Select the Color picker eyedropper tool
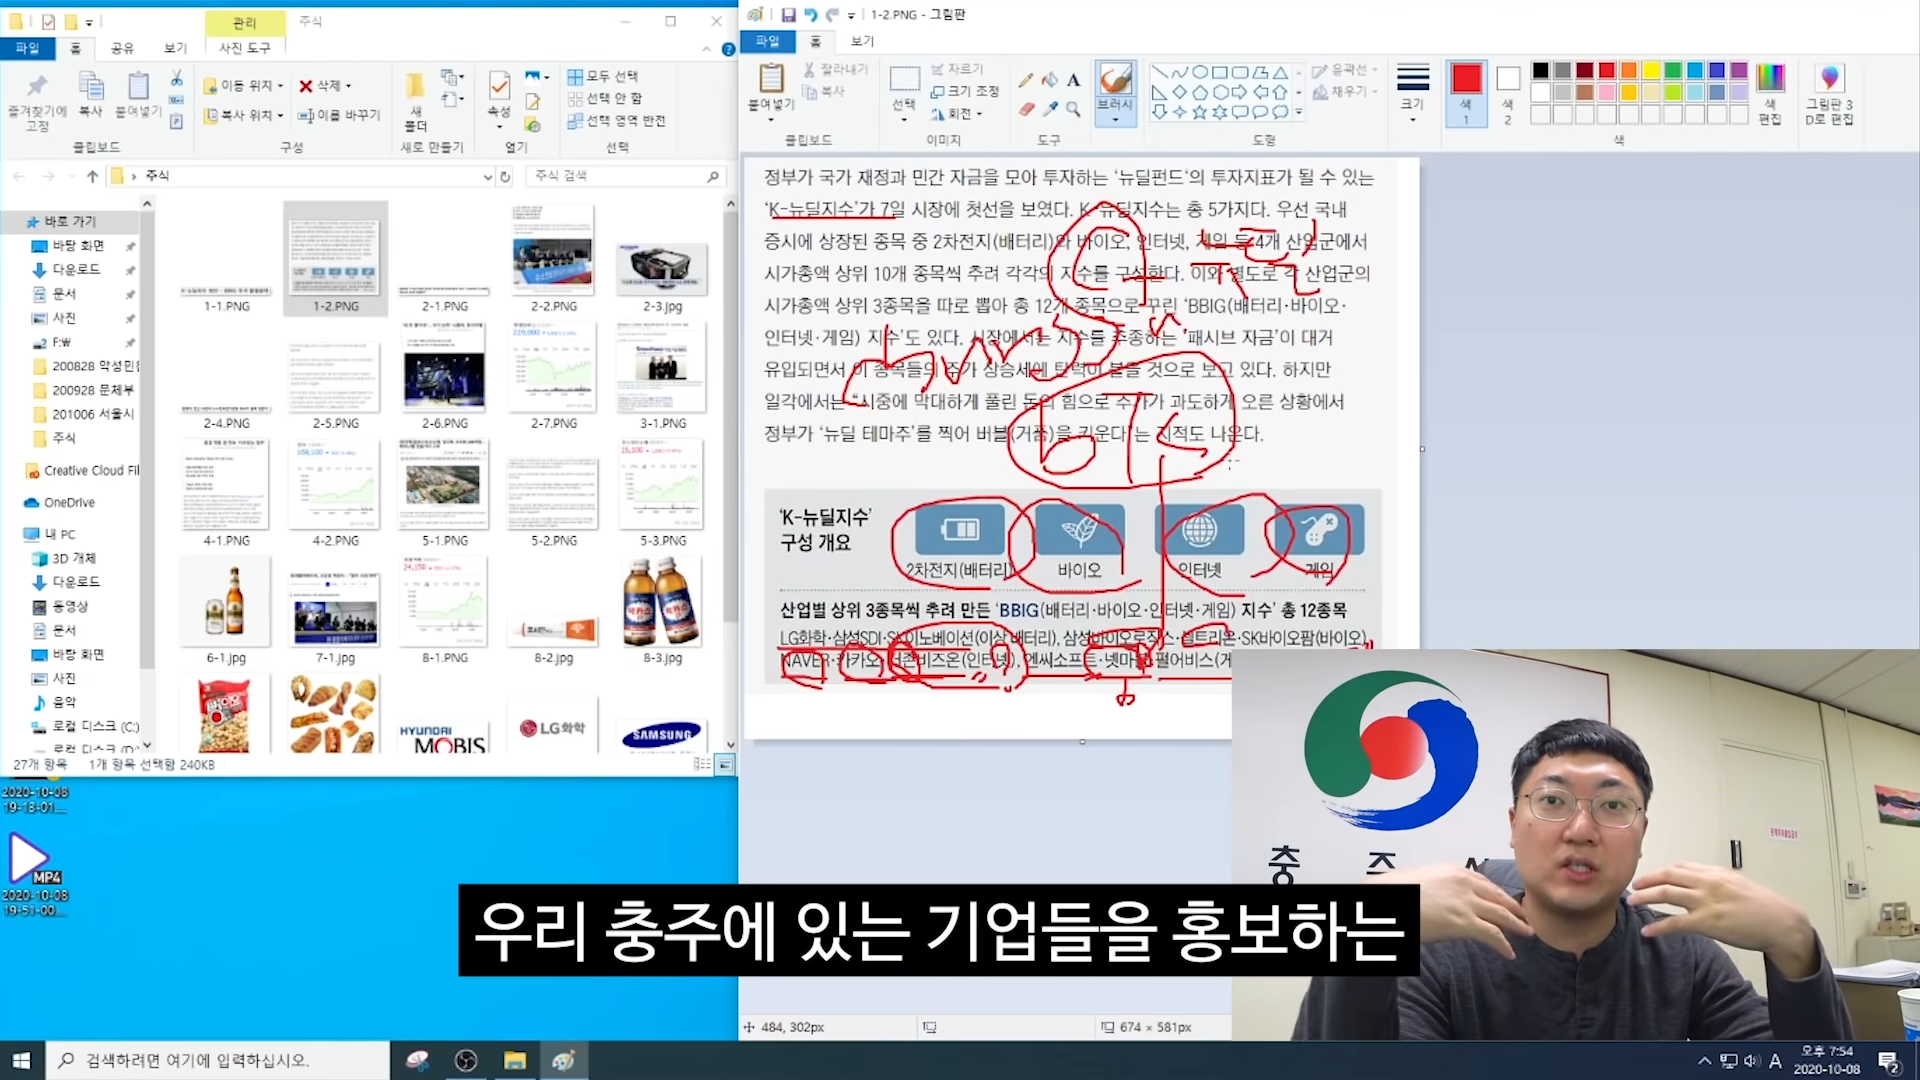This screenshot has width=1920, height=1080. pos(1050,108)
